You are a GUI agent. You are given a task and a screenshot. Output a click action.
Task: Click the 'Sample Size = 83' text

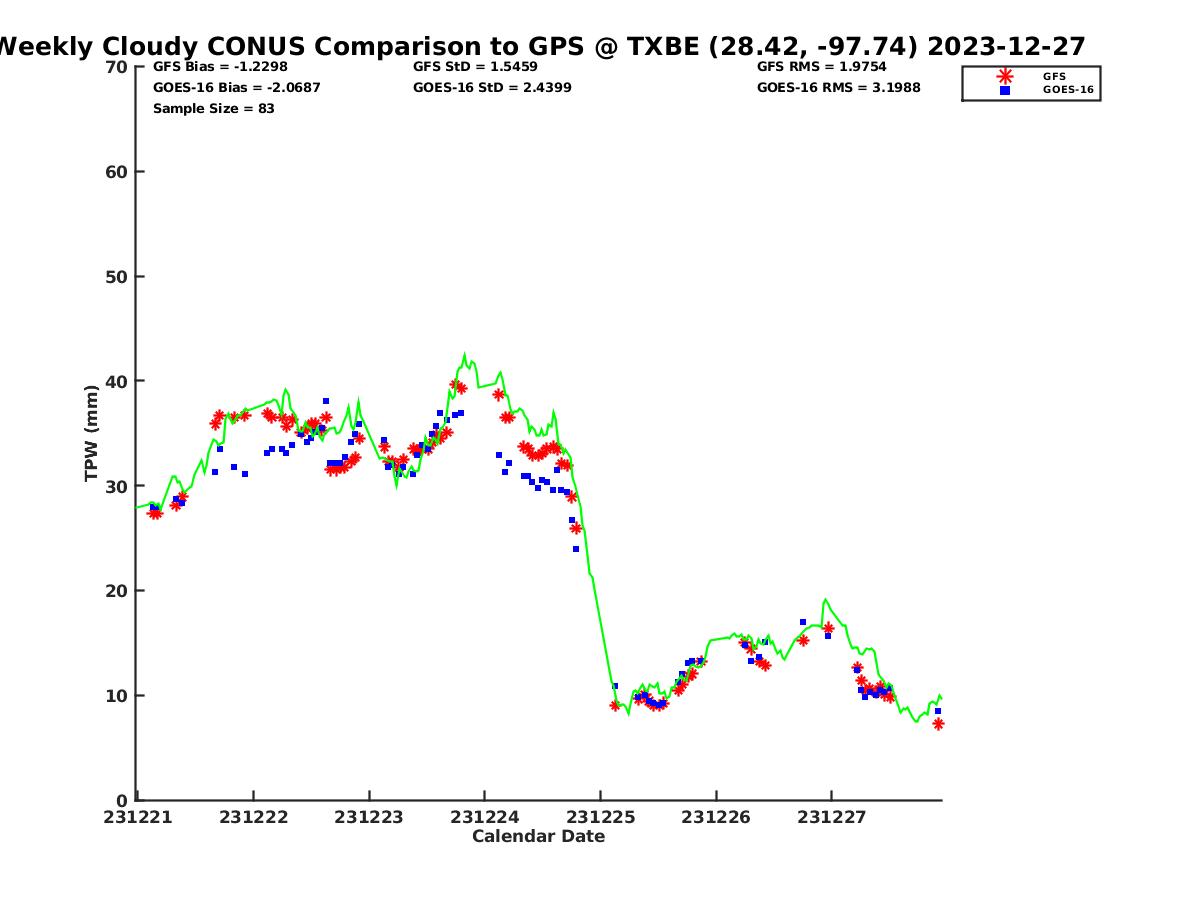click(214, 109)
